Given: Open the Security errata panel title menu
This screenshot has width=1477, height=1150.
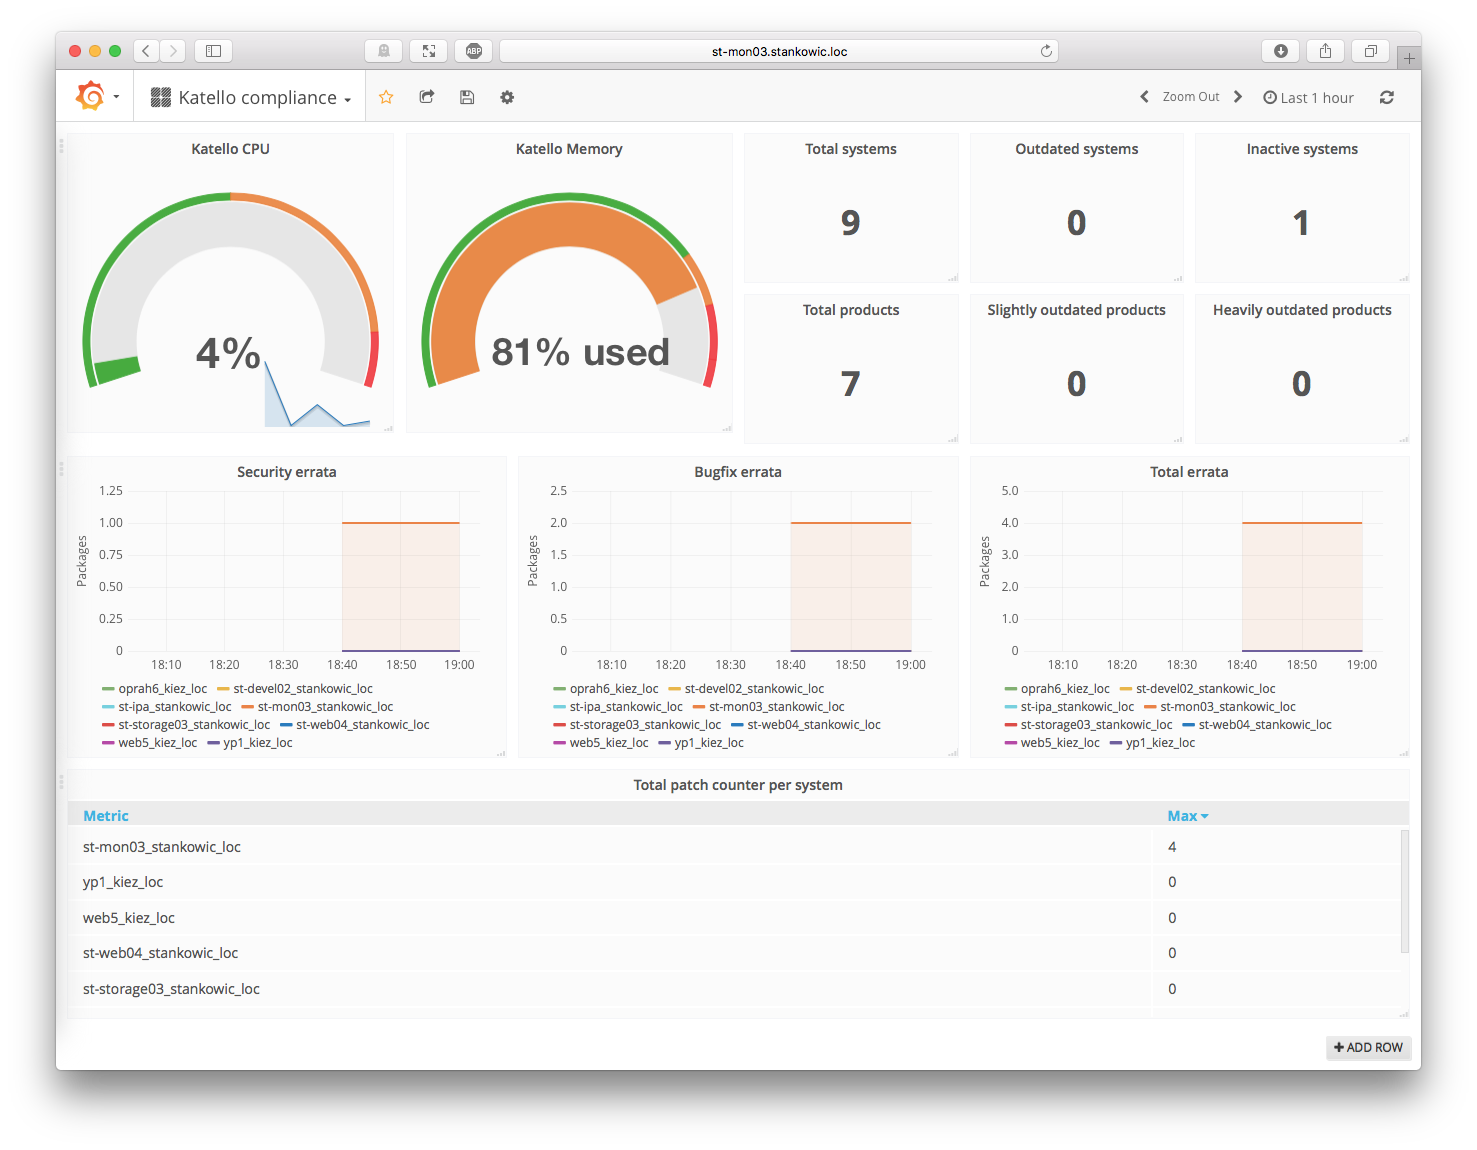Looking at the screenshot, I should (287, 472).
